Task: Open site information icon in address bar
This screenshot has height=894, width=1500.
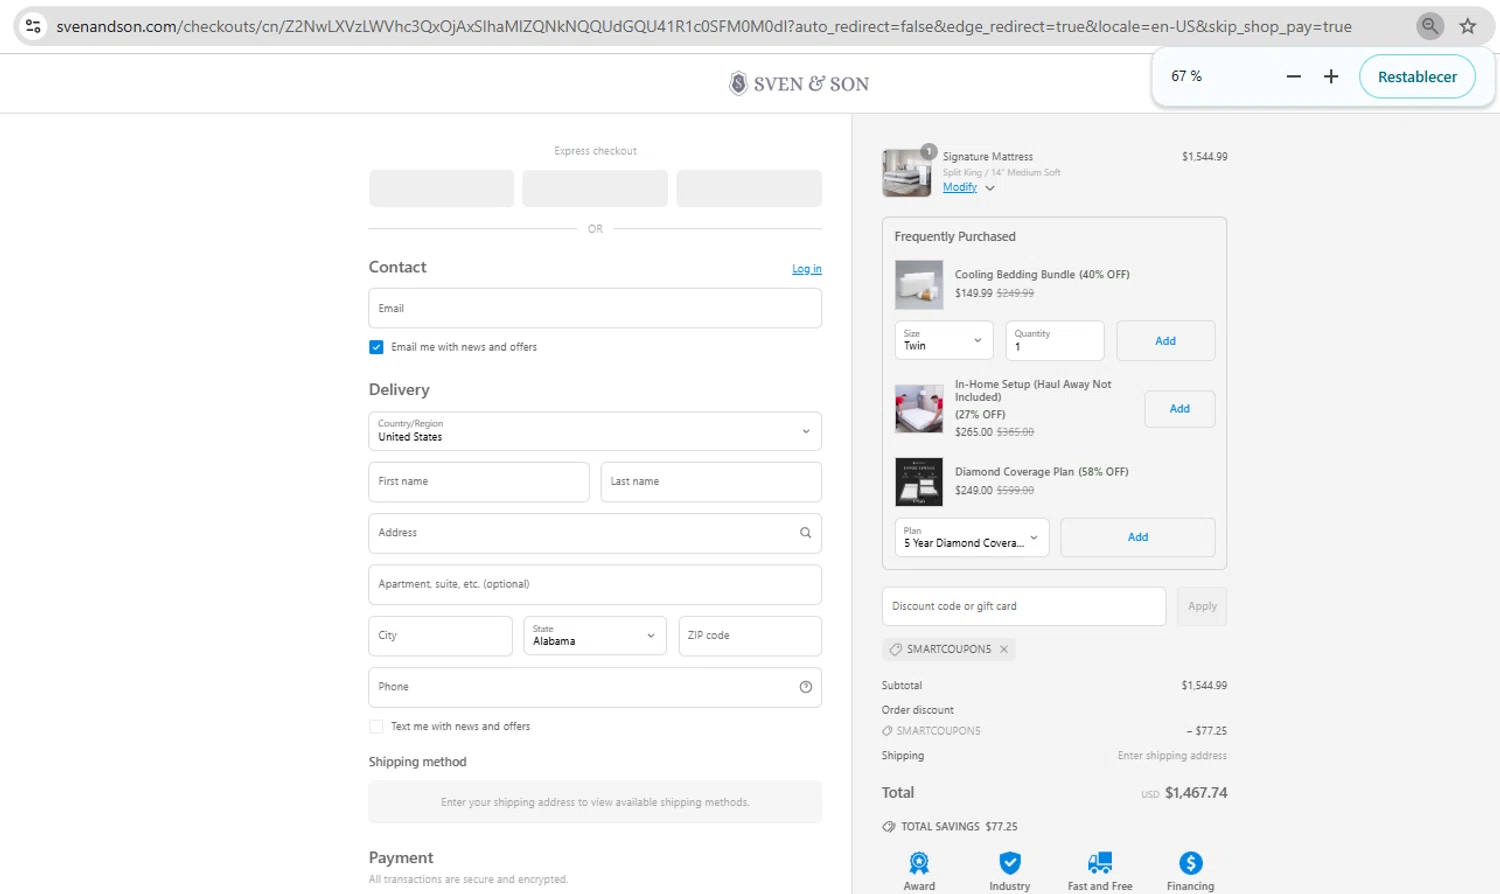Action: (x=33, y=26)
